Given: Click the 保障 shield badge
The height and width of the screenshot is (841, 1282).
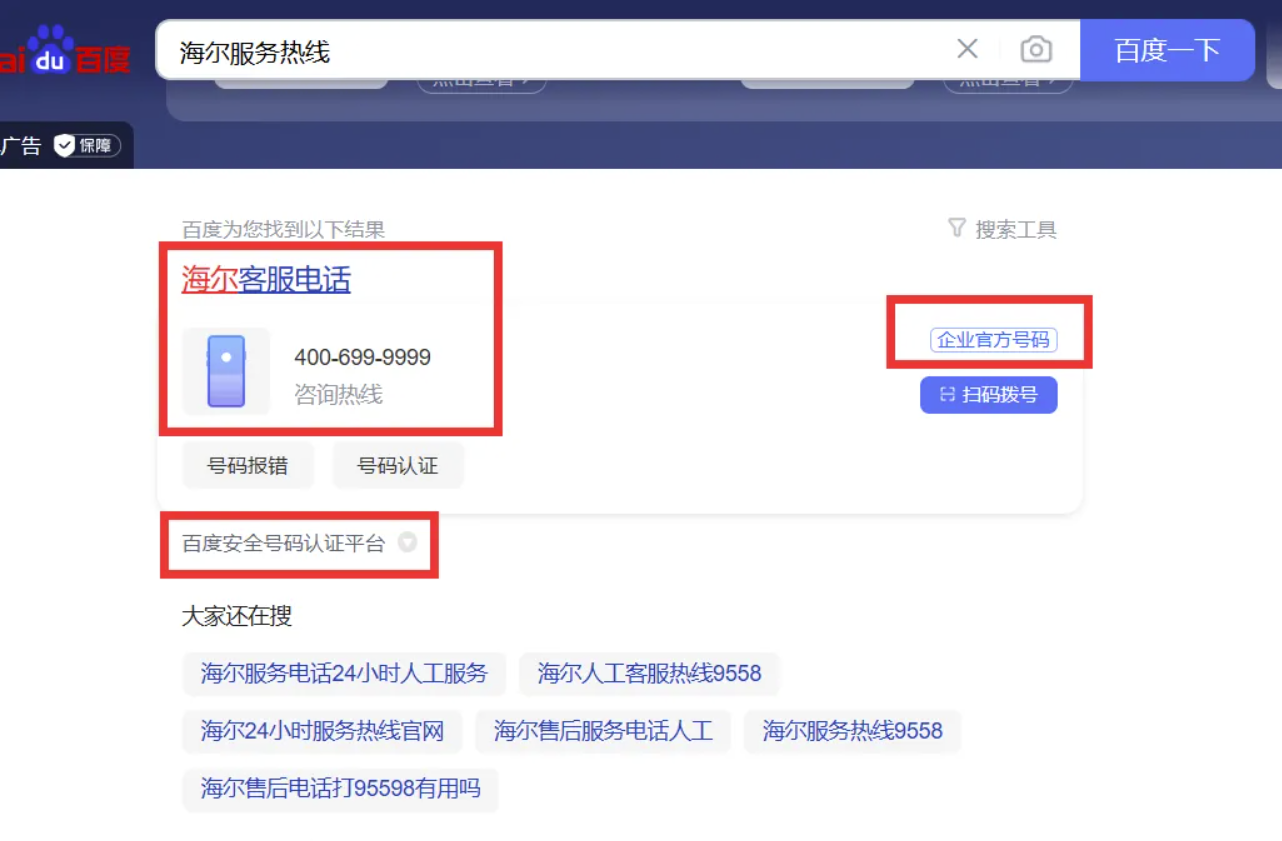Looking at the screenshot, I should pos(87,146).
